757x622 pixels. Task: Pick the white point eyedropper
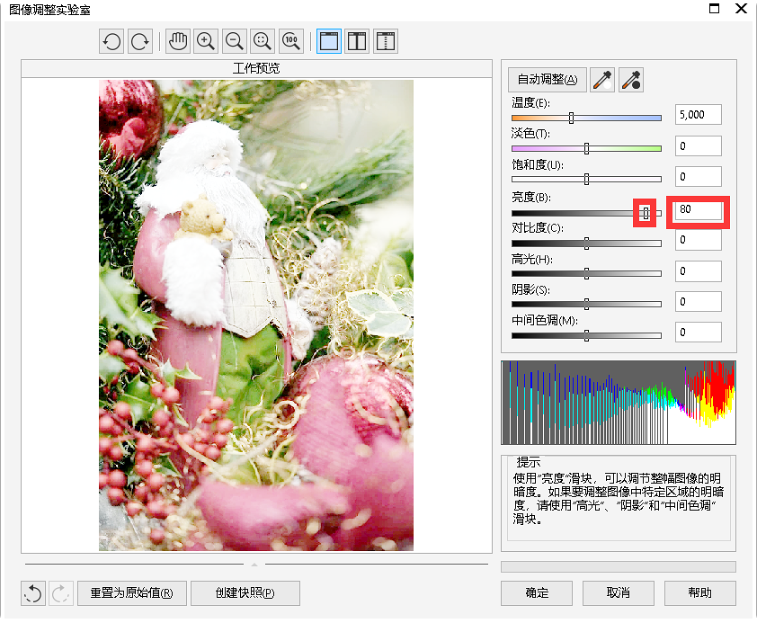602,80
